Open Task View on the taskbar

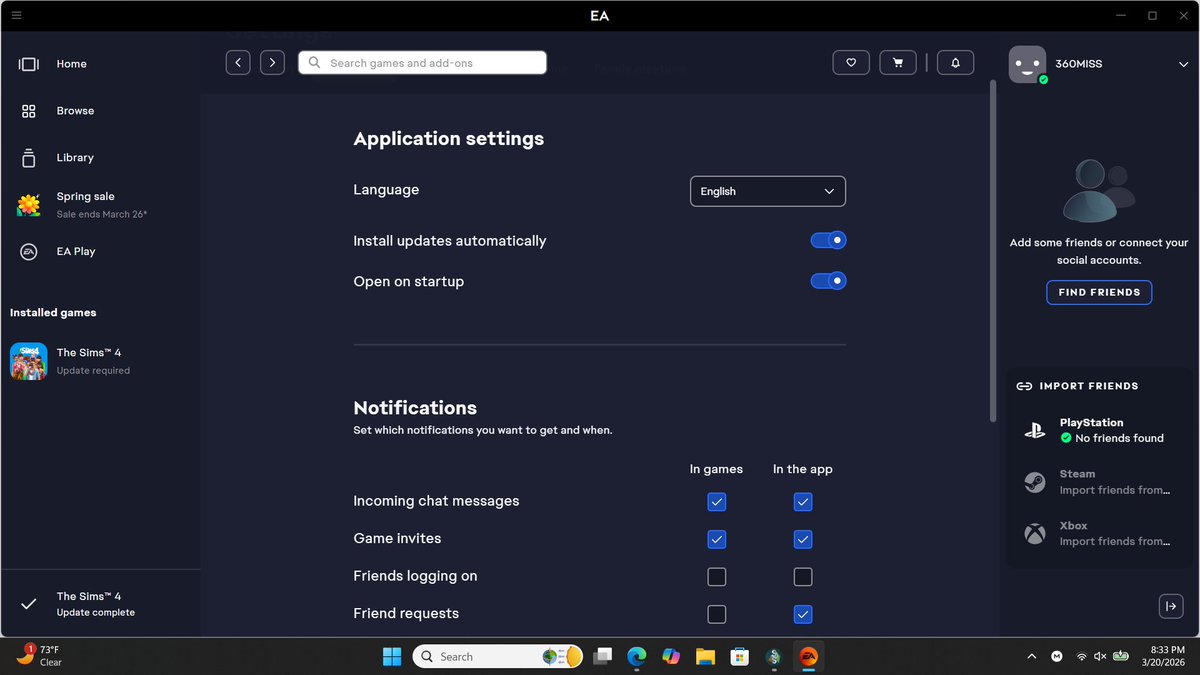602,657
